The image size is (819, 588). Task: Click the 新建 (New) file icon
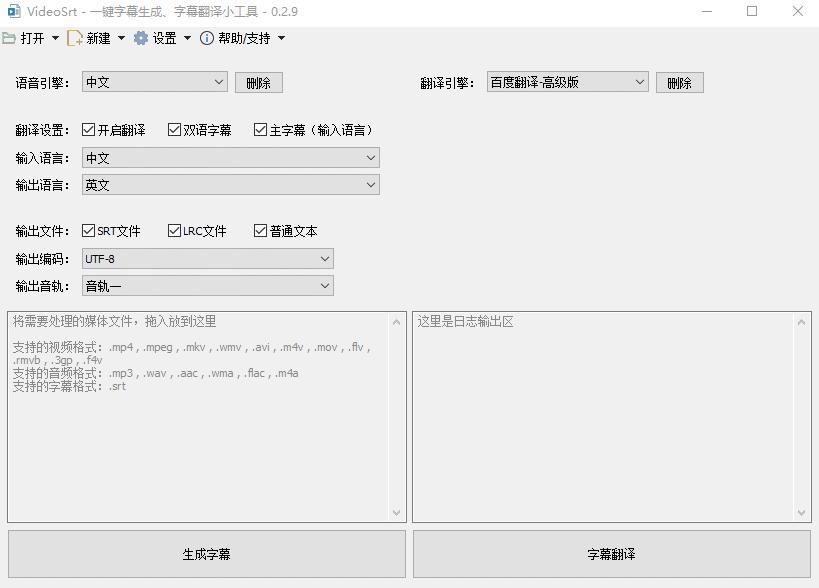(73, 37)
